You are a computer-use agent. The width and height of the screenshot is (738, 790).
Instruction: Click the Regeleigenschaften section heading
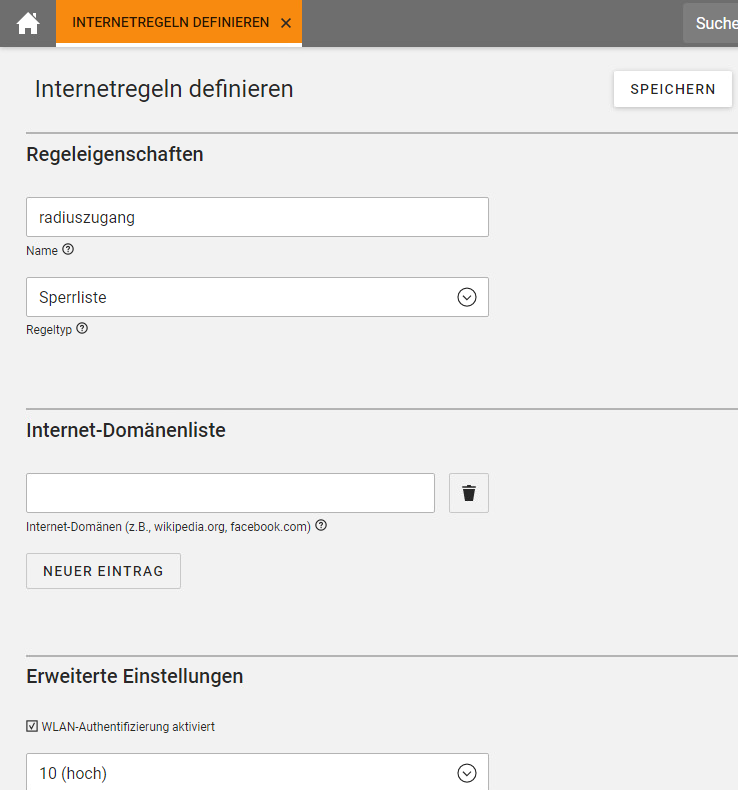click(115, 154)
